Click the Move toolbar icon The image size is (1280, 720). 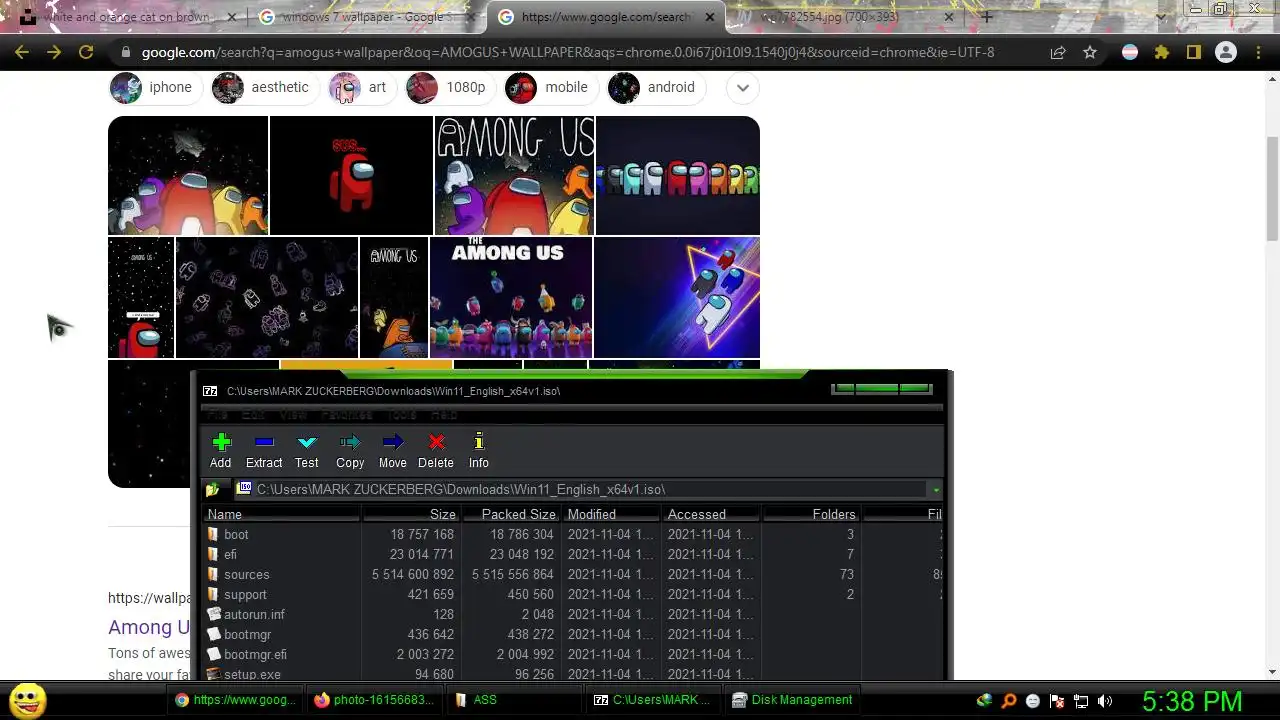pos(393,450)
